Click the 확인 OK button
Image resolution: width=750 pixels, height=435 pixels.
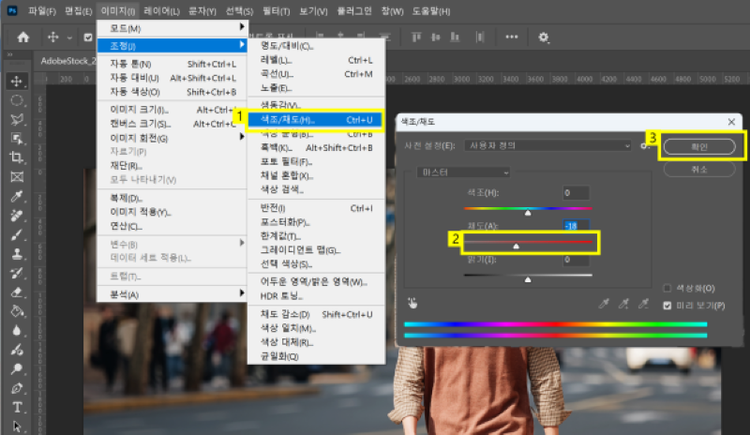pos(699,146)
